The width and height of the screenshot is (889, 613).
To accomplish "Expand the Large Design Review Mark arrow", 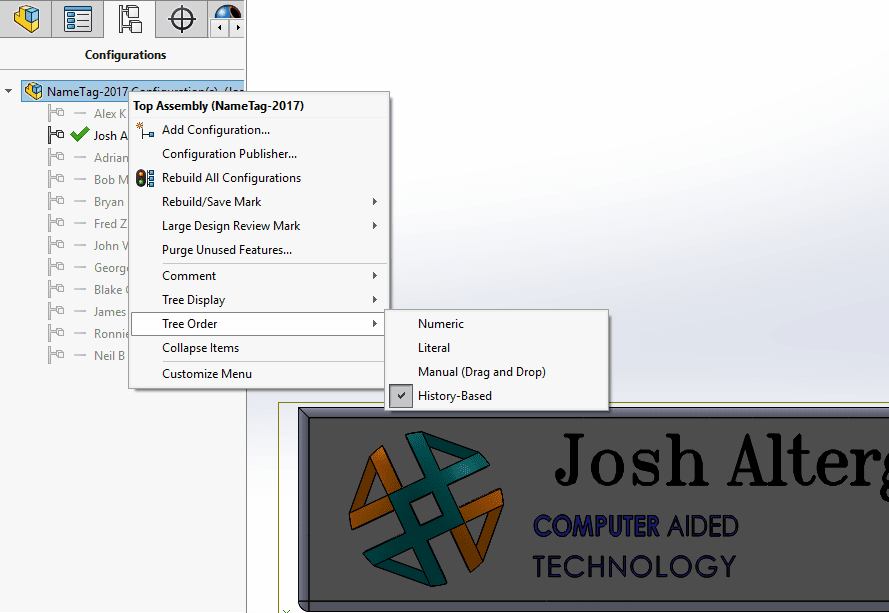I will coord(375,226).
